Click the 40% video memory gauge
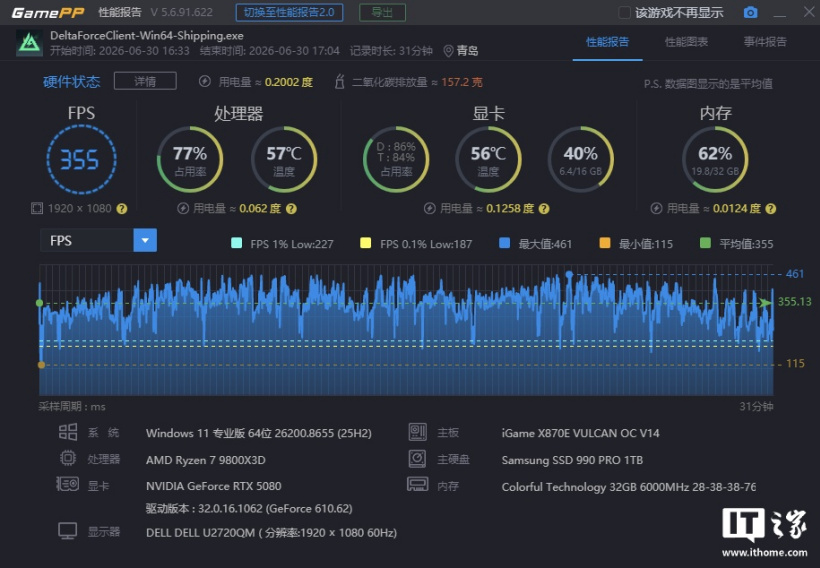The image size is (820, 568). click(x=580, y=160)
